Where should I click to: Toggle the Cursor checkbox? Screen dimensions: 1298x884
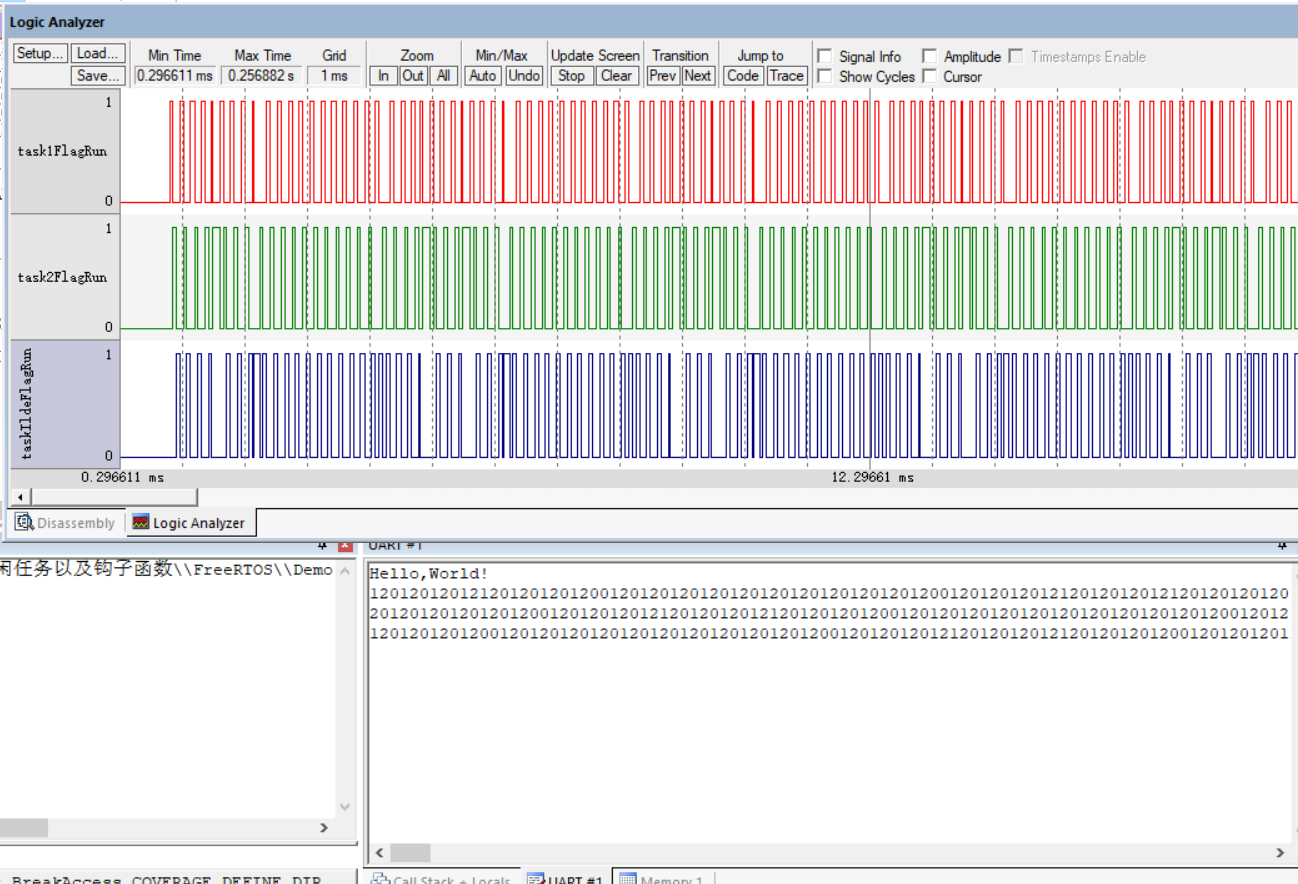point(929,77)
